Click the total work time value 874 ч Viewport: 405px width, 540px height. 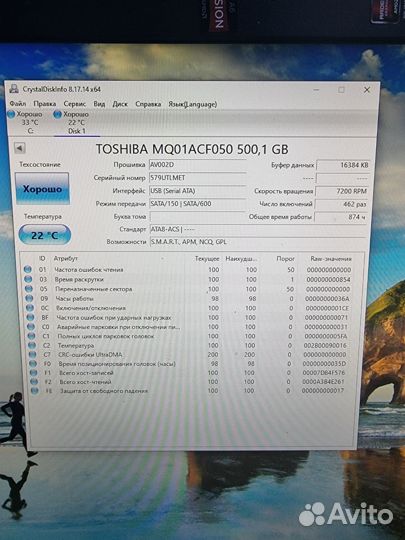pyautogui.click(x=341, y=217)
